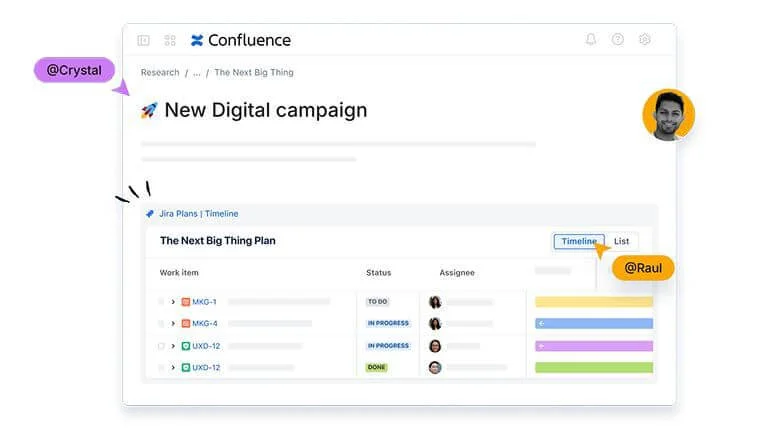Viewport: 759px width, 430px height.
Task: Expand the MKG-4 row chevron
Action: tap(173, 323)
